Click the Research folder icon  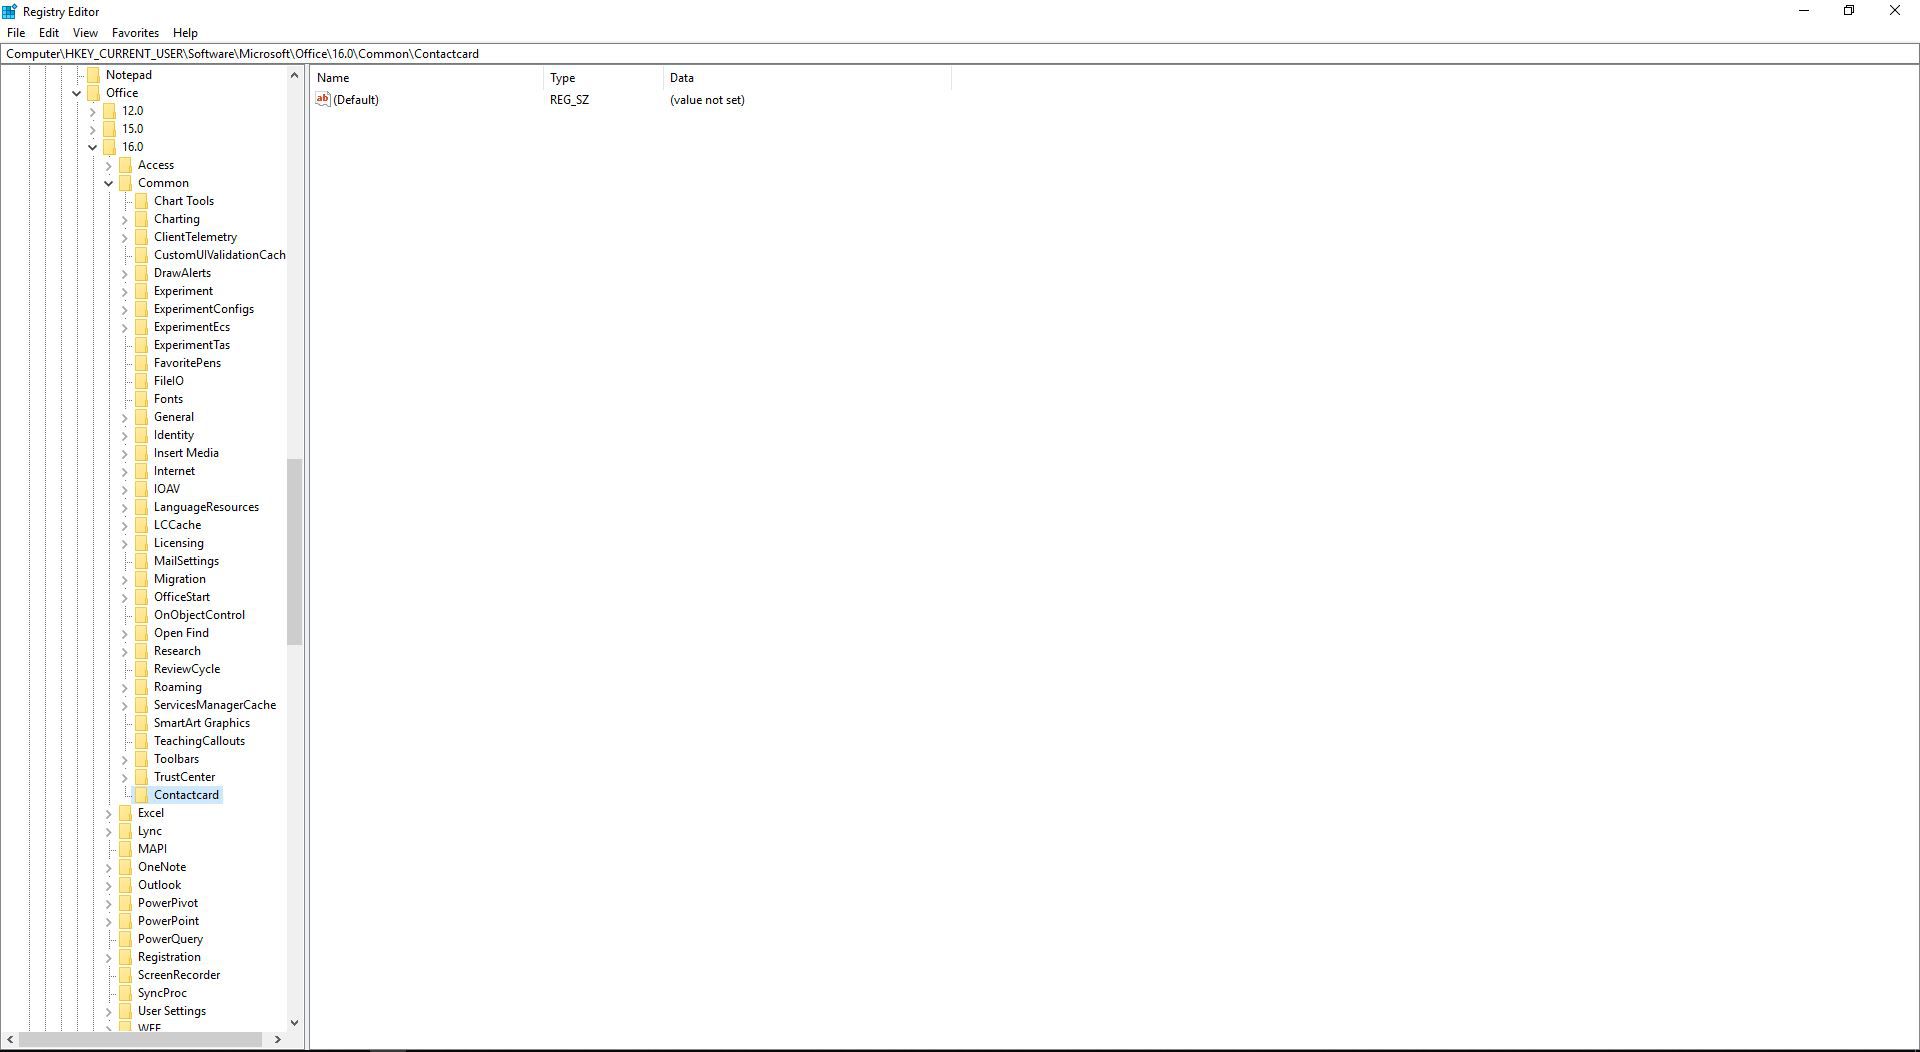(x=141, y=651)
